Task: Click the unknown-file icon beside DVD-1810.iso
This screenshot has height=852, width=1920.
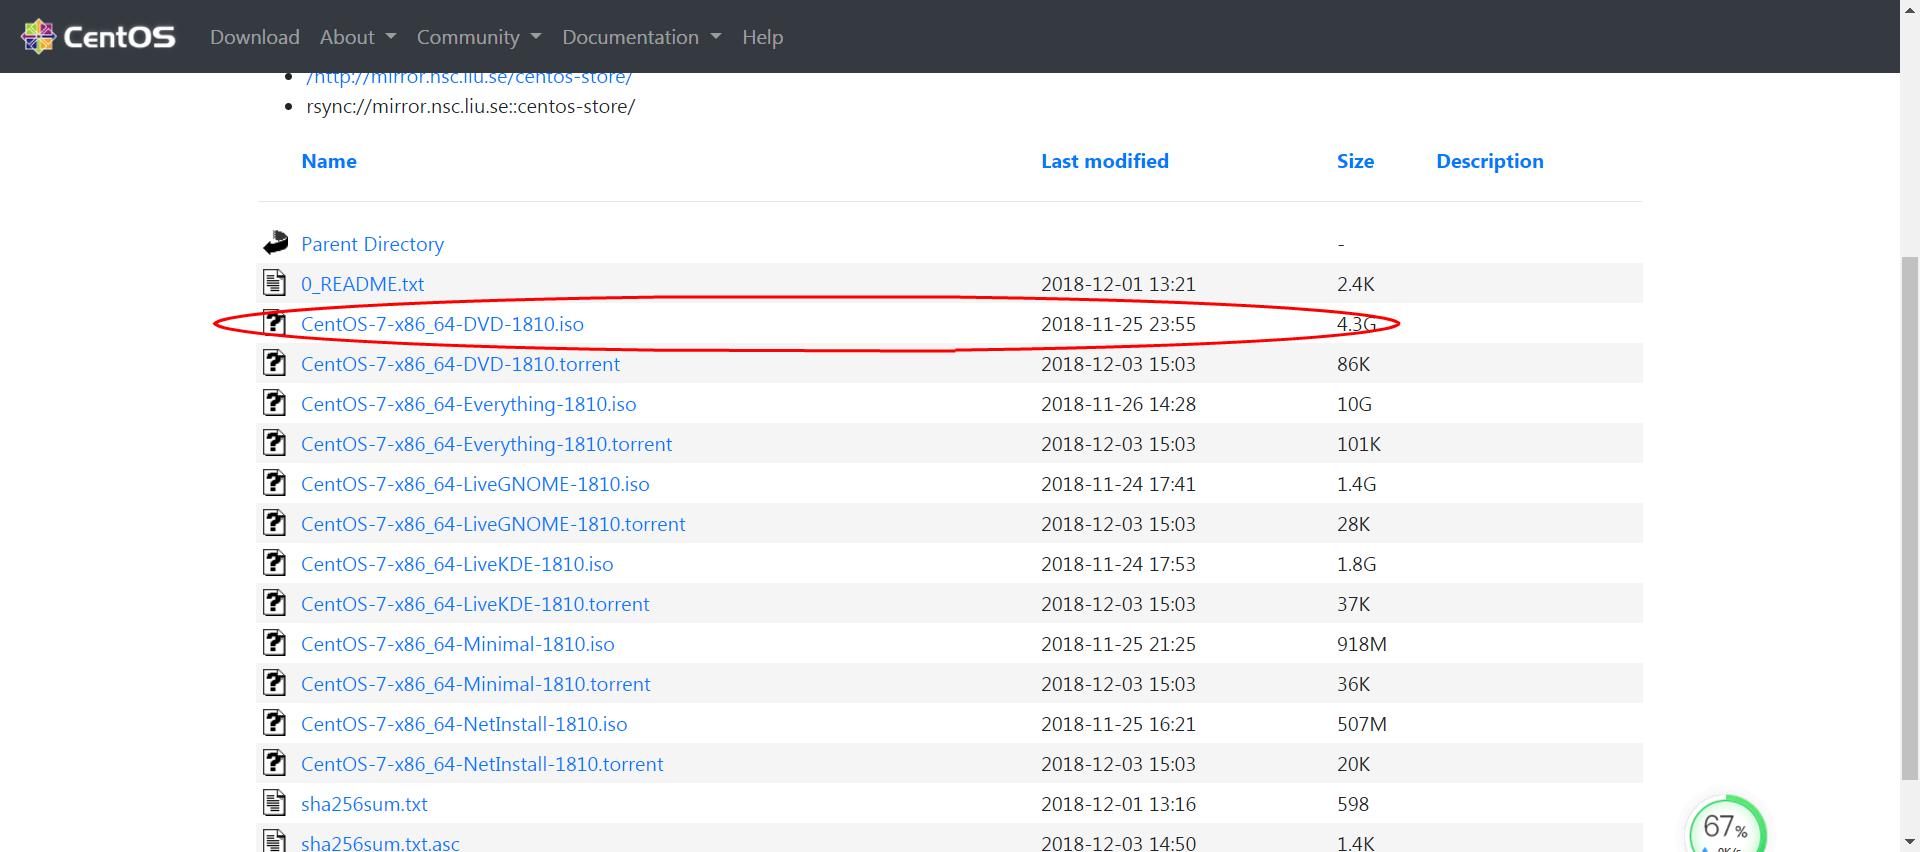Action: pos(274,323)
